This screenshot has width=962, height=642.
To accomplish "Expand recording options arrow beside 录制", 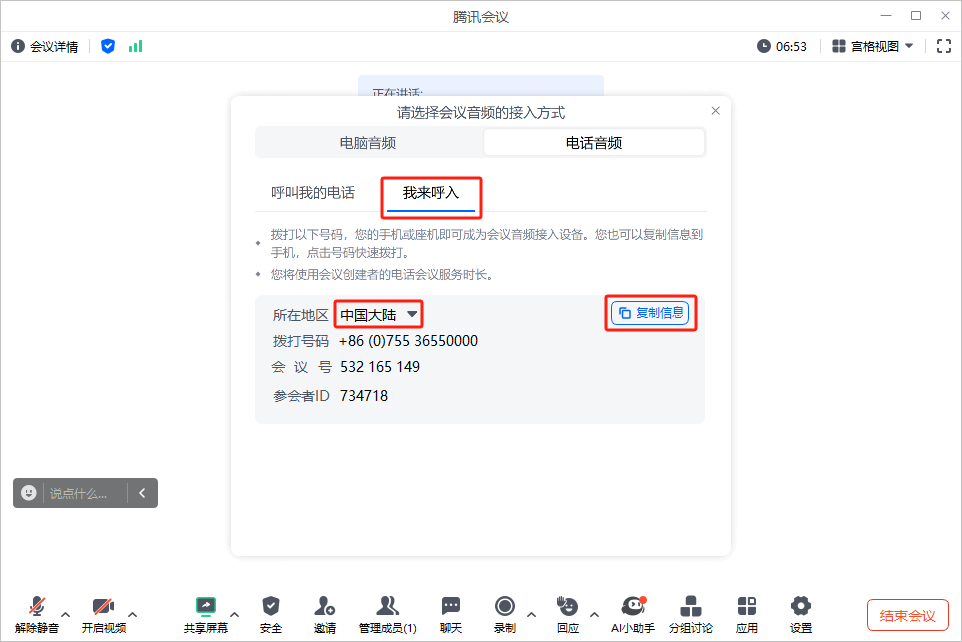I will pyautogui.click(x=531, y=614).
